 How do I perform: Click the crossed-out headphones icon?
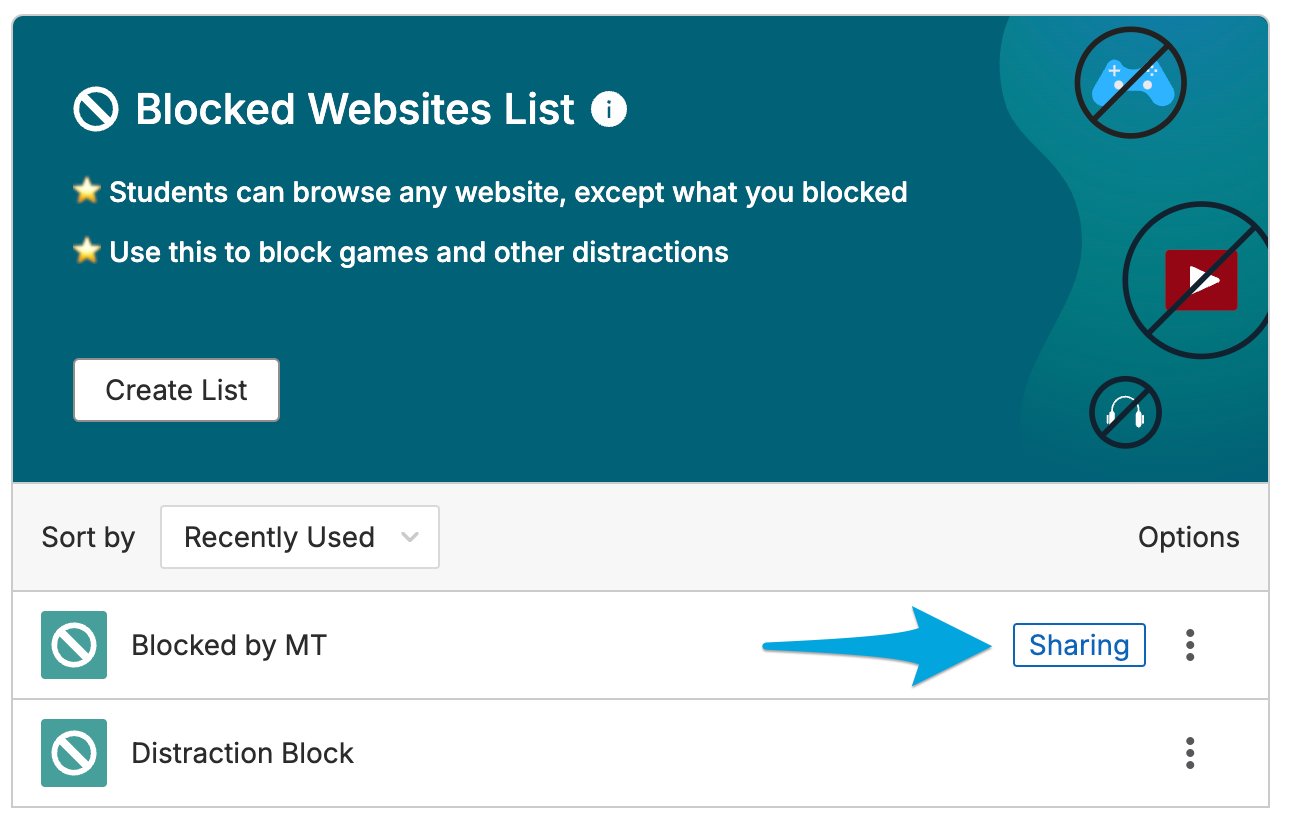(1125, 412)
